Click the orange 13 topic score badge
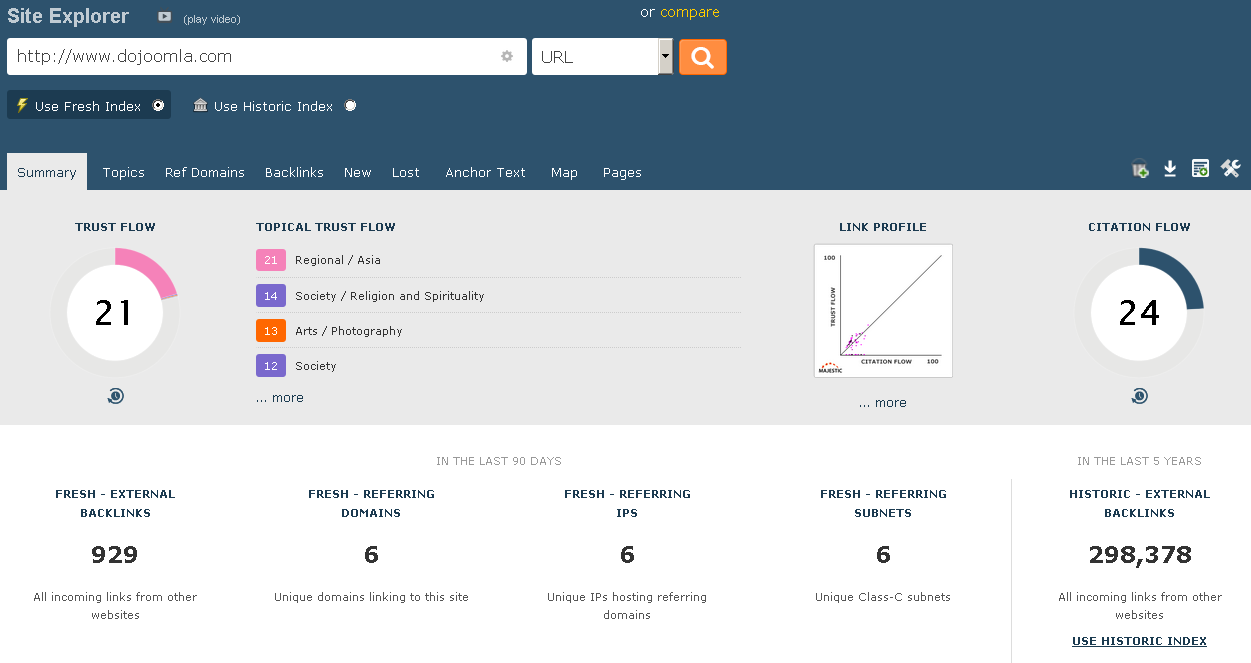Screen dimensions: 1251x663 271,331
